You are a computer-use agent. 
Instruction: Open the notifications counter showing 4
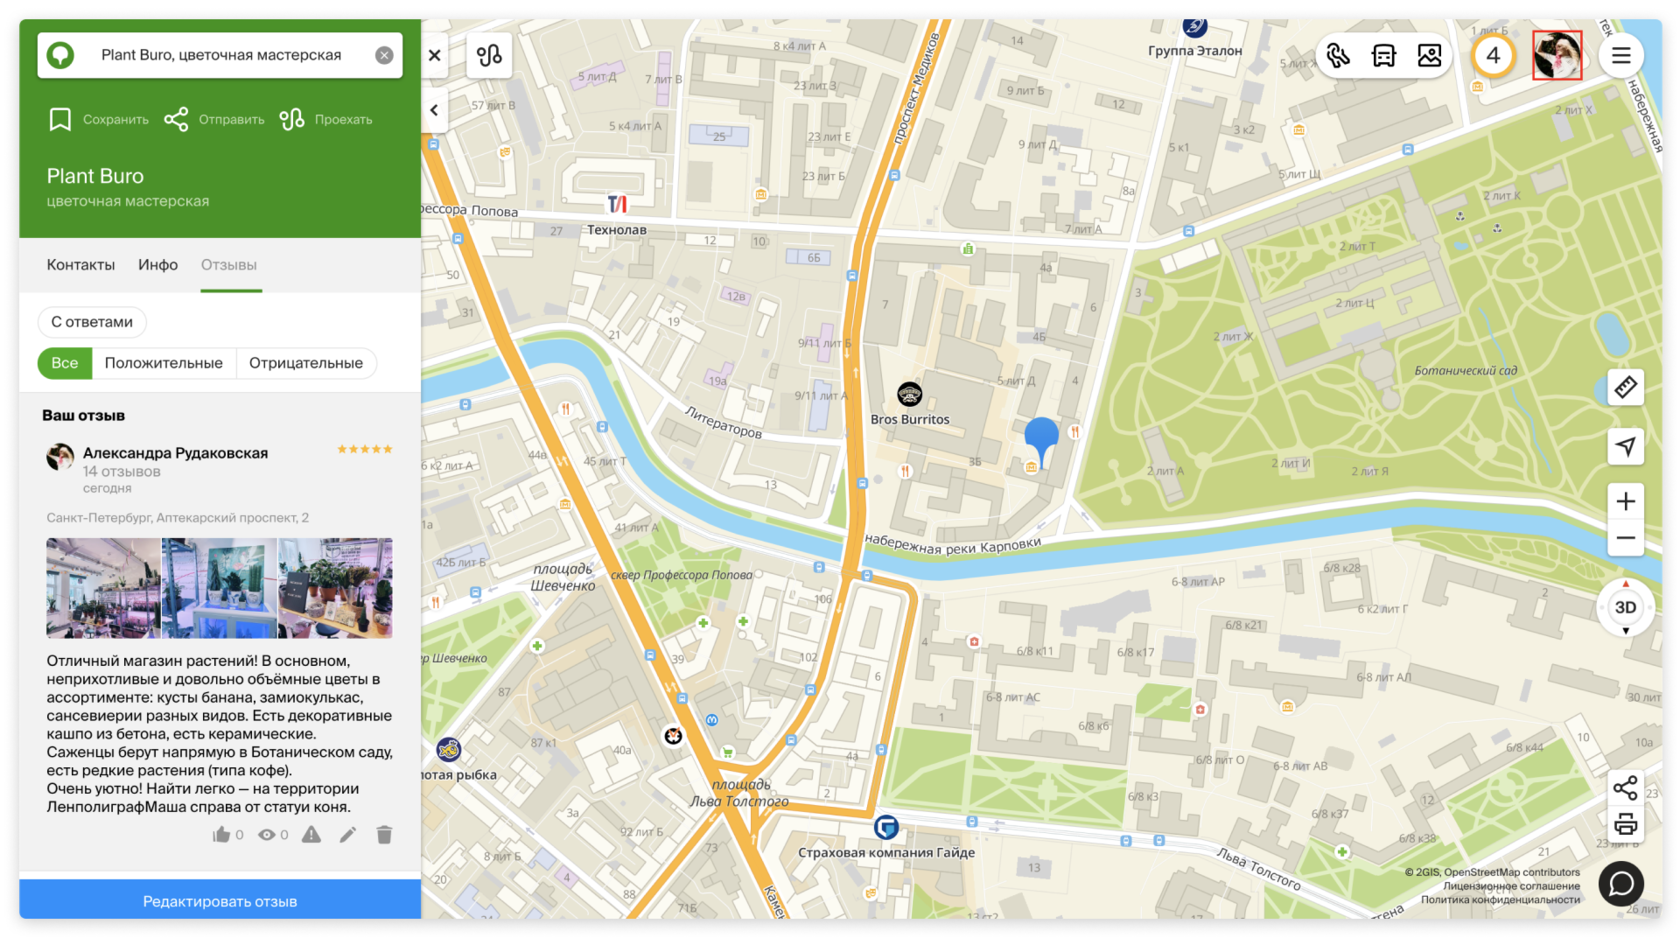point(1493,55)
